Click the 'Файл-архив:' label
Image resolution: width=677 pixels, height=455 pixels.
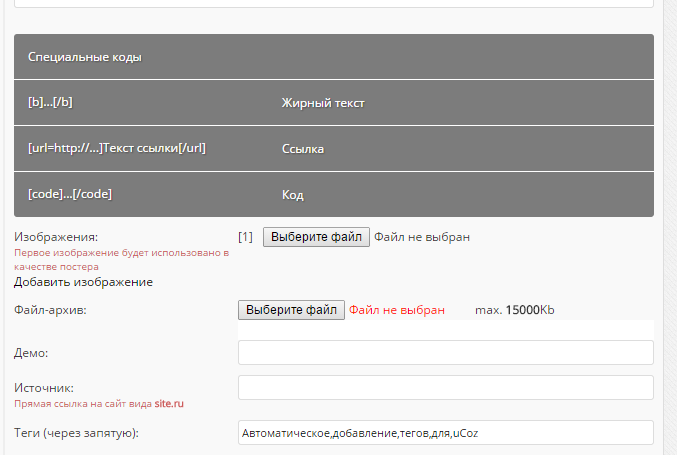(50, 310)
